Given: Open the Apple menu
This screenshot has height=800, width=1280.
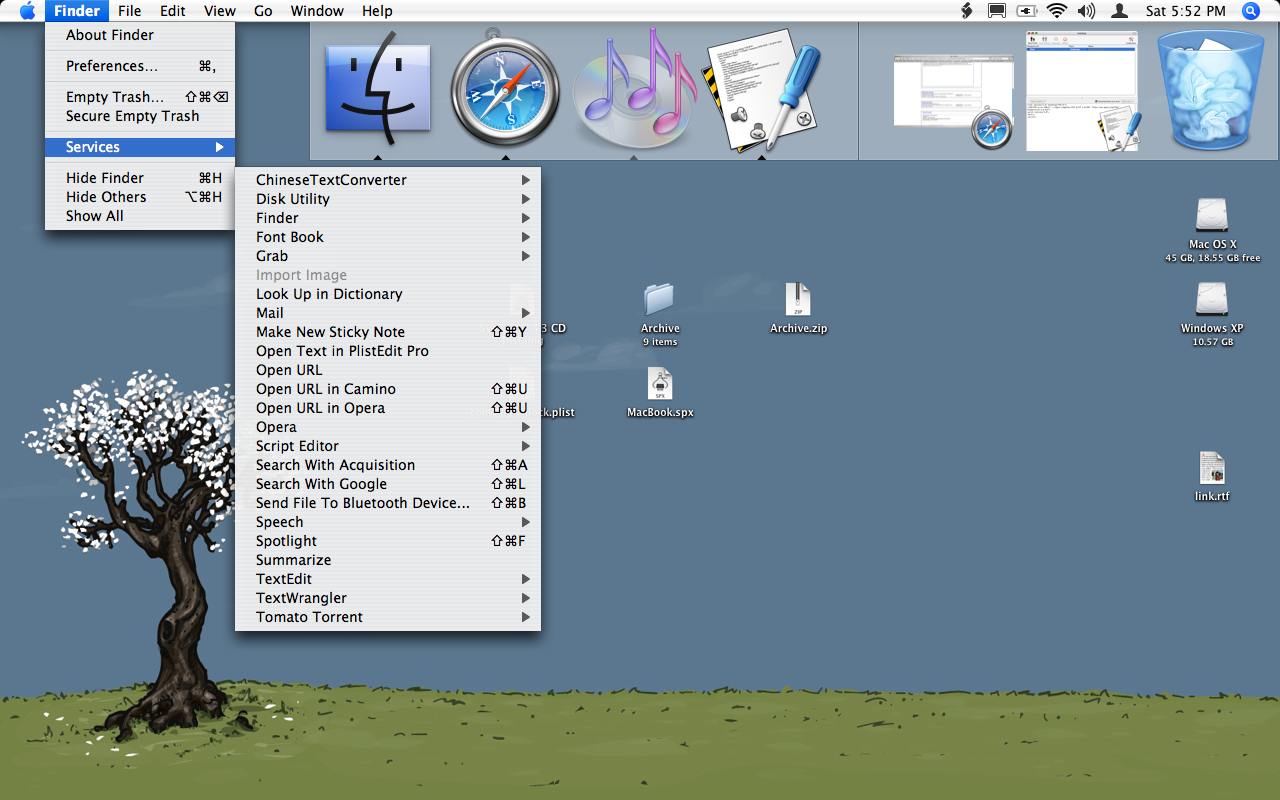Looking at the screenshot, I should point(27,11).
